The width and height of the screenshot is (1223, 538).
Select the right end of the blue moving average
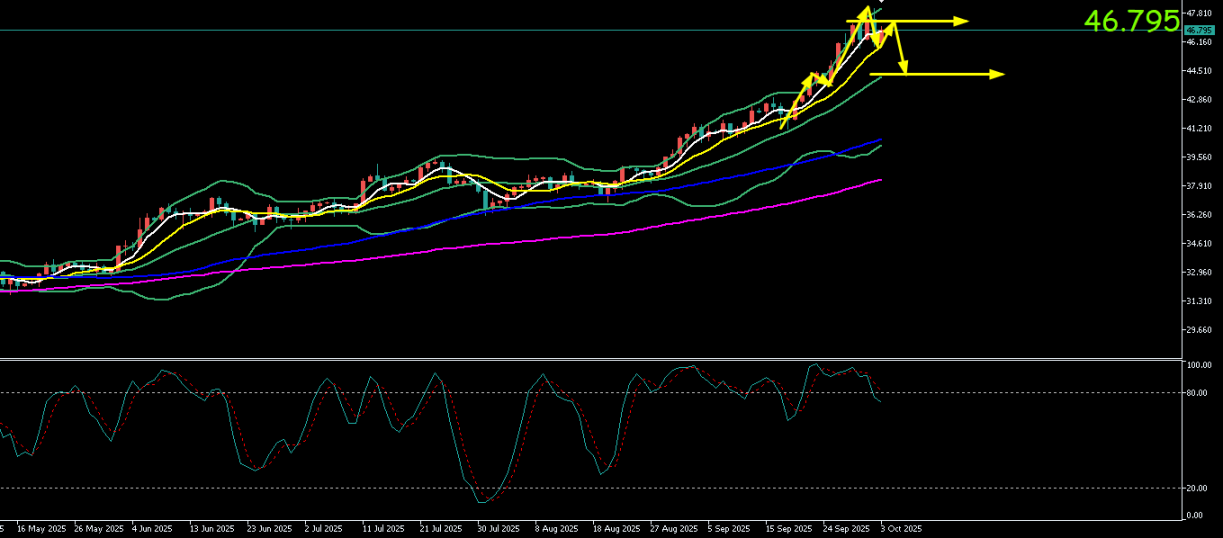click(879, 140)
